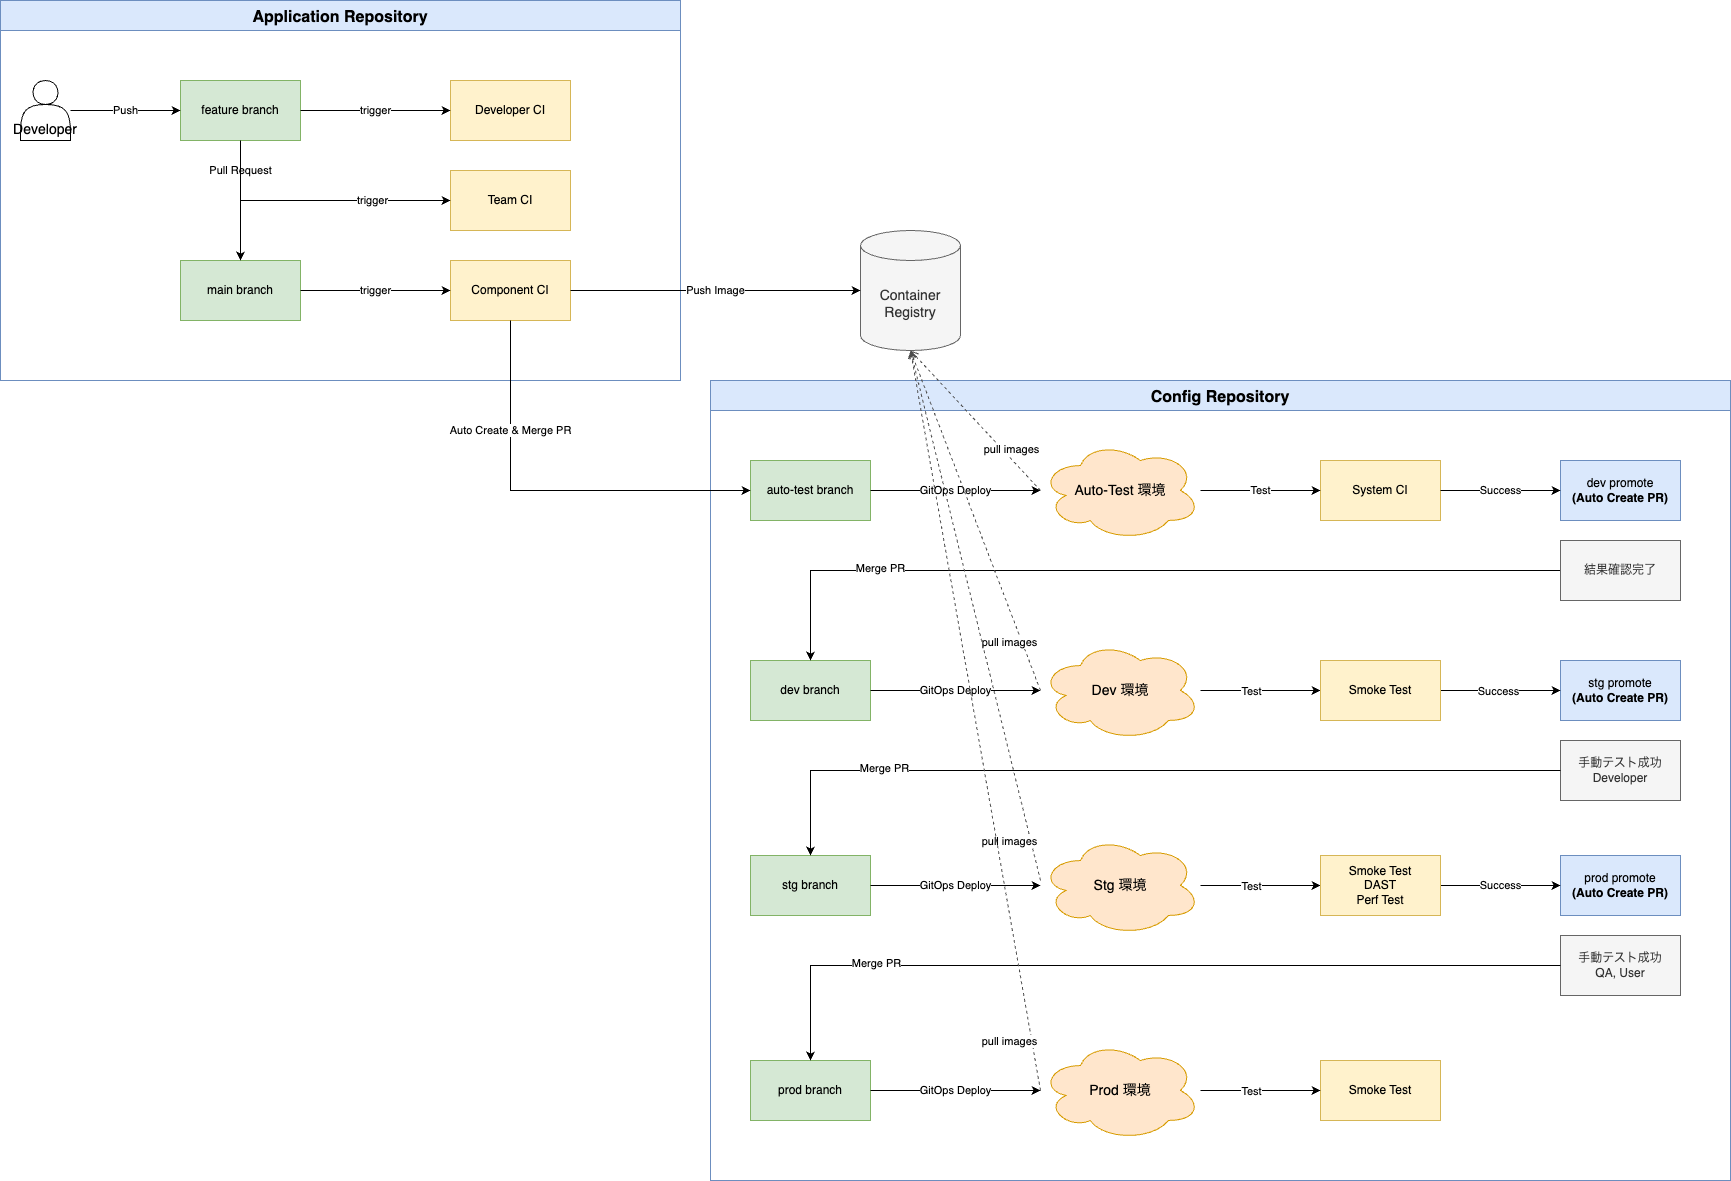The height and width of the screenshot is (1181, 1731).
Task: Click GitOps Deploy label after prod branch
Action: pos(955,1090)
